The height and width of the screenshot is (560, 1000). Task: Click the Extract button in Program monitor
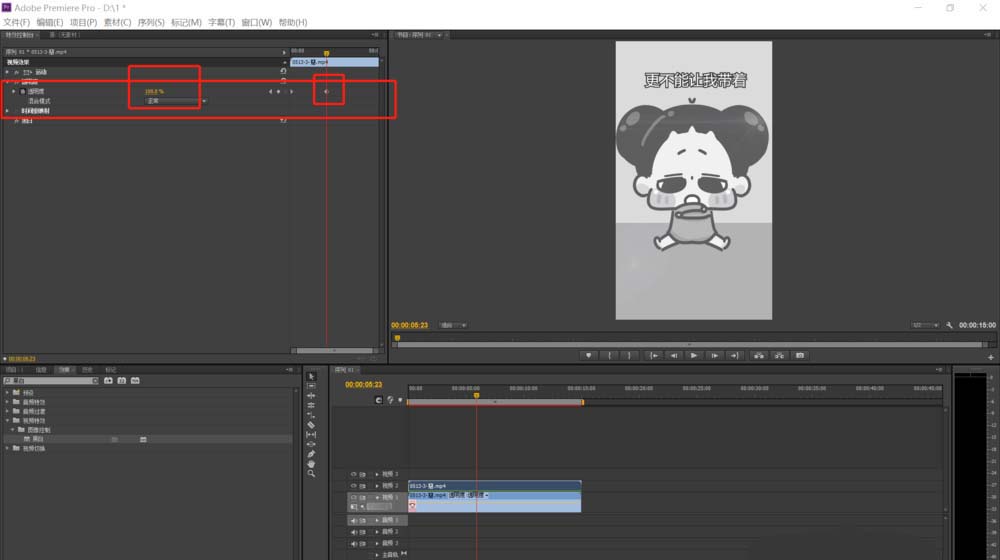coord(779,355)
